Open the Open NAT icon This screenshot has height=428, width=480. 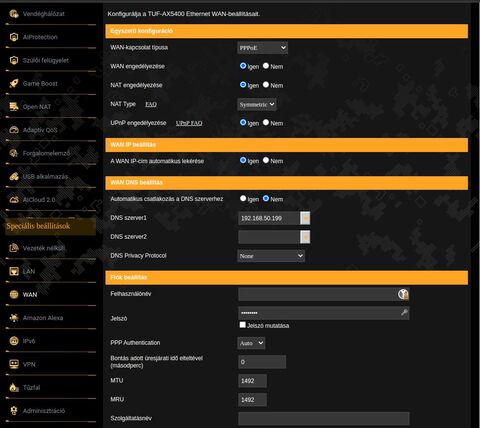(14, 107)
